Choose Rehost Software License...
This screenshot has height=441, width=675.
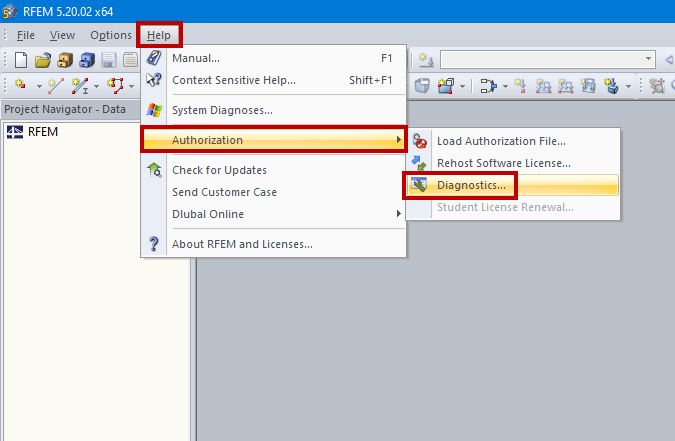tap(513, 163)
